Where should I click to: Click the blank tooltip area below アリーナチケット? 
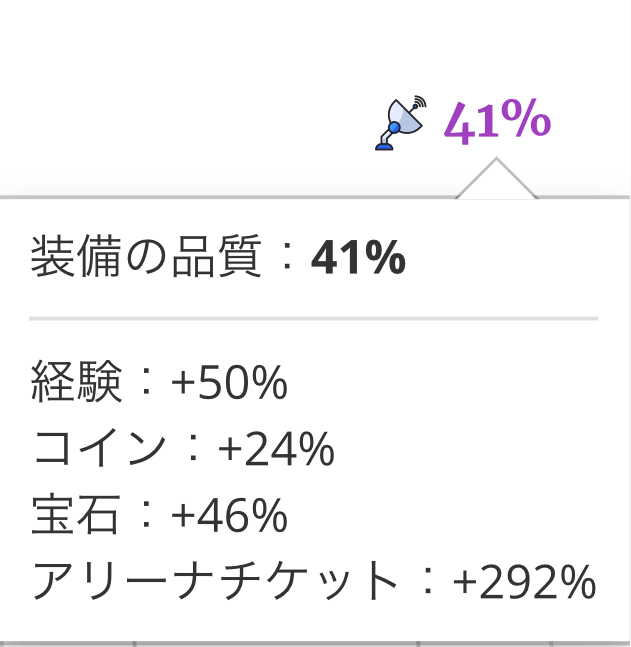(314, 621)
